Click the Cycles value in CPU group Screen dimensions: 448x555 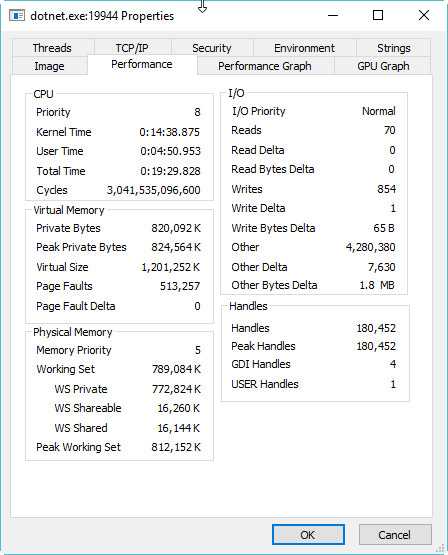tap(154, 190)
